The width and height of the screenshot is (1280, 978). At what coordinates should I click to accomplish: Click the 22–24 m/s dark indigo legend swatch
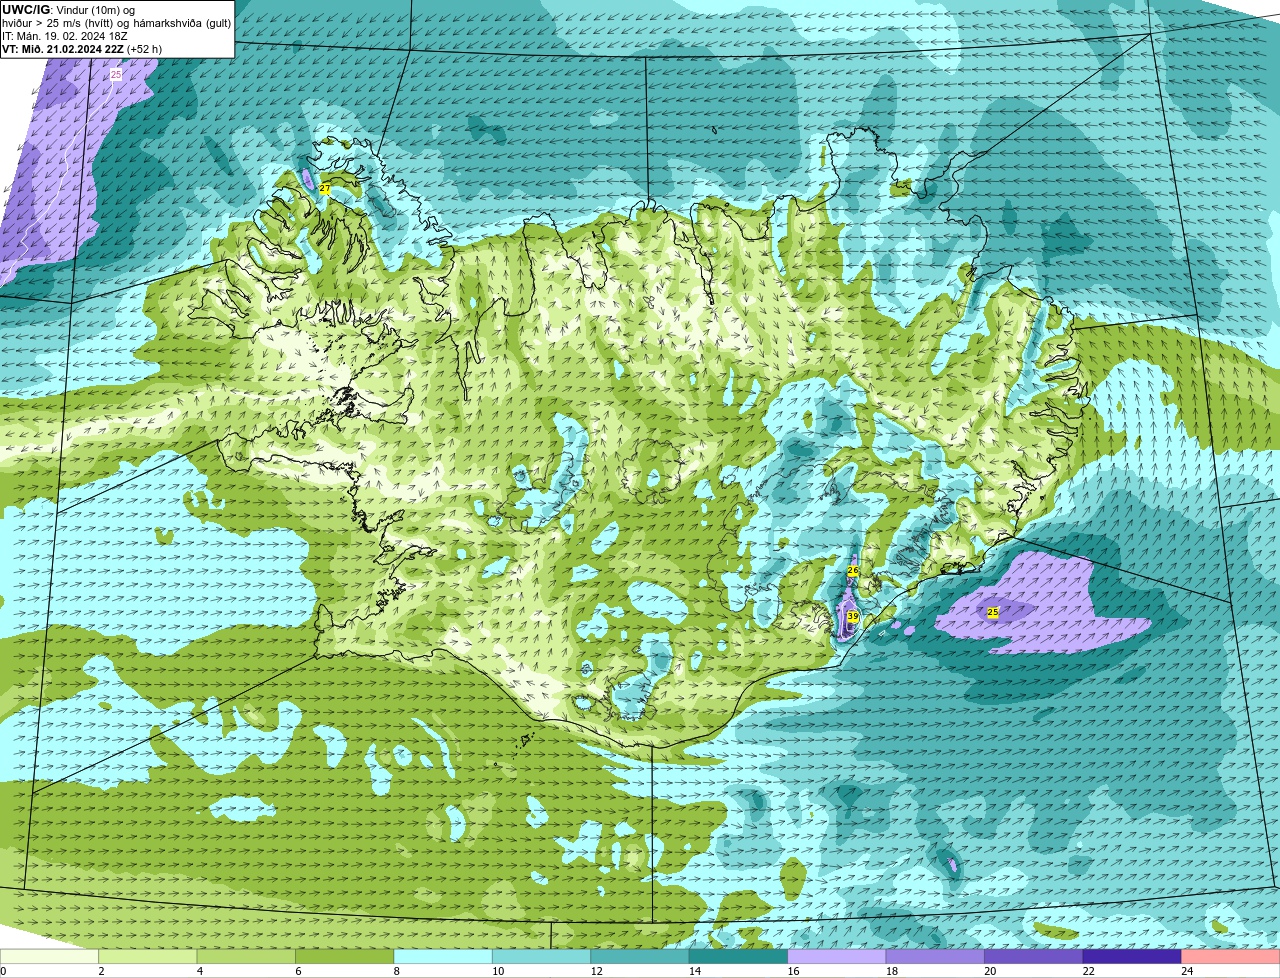[x=1133, y=957]
